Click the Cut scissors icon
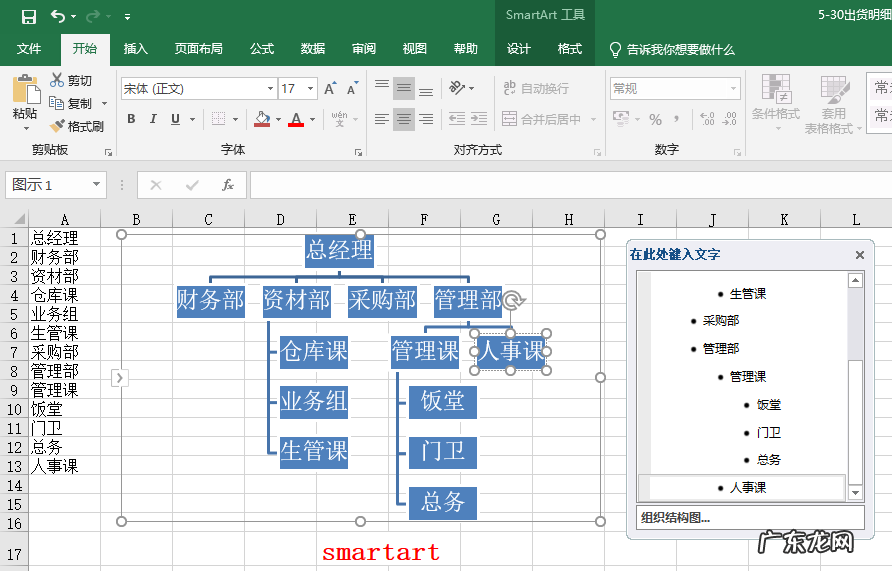This screenshot has width=892, height=571. (x=57, y=80)
